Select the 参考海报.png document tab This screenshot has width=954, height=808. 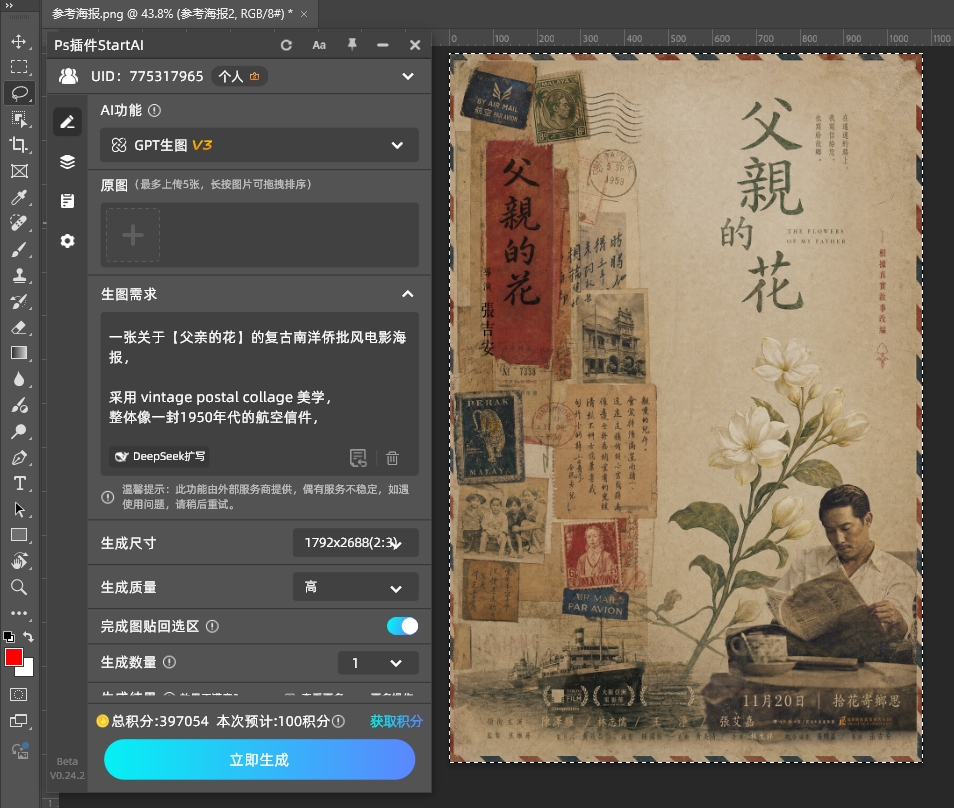(x=172, y=13)
